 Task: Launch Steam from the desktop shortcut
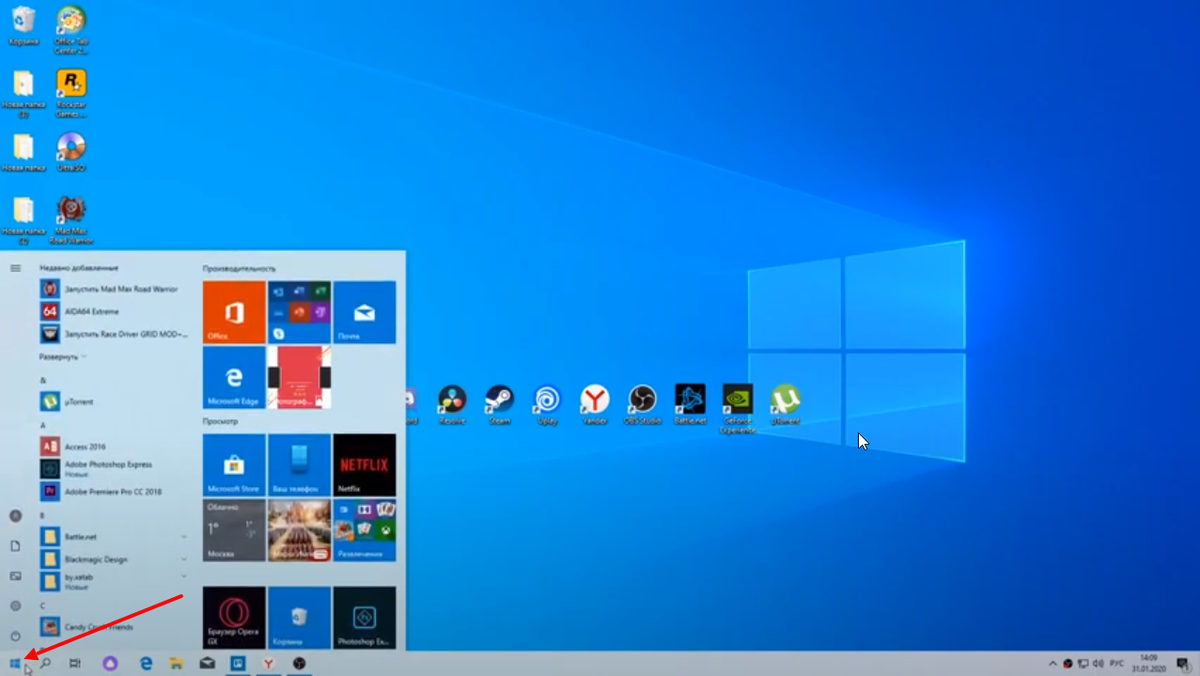(499, 404)
